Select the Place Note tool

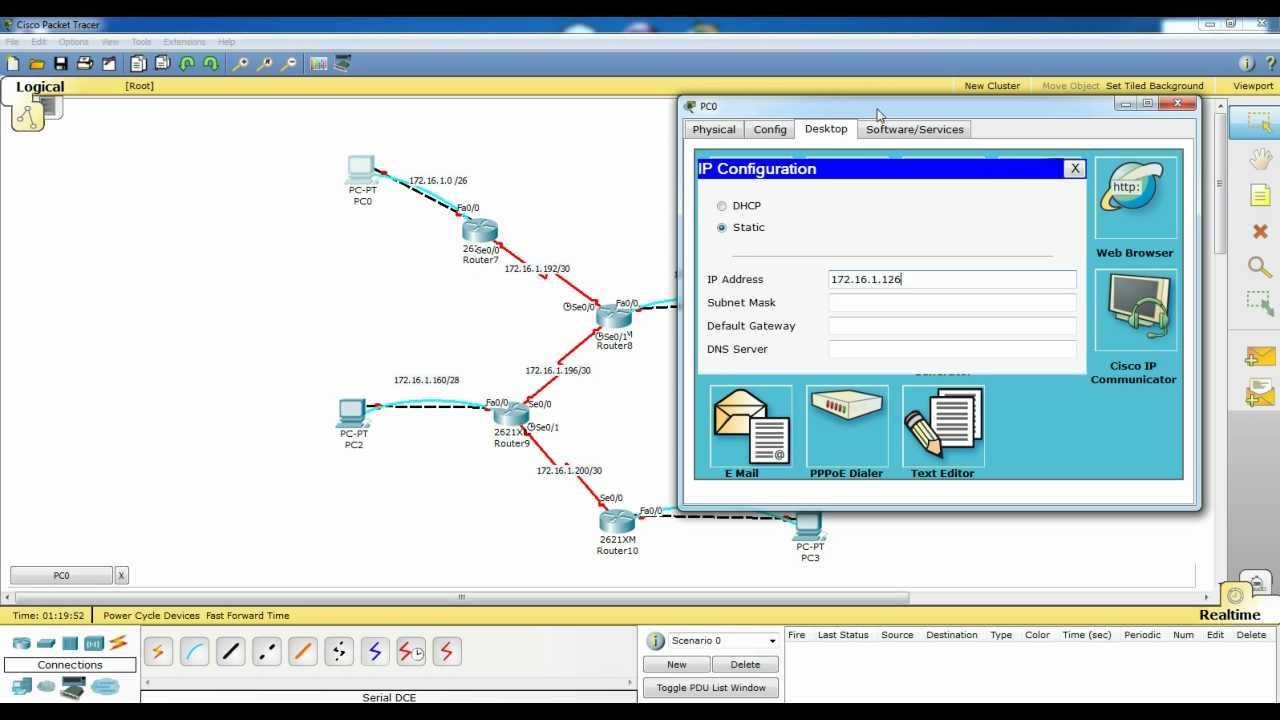1260,195
